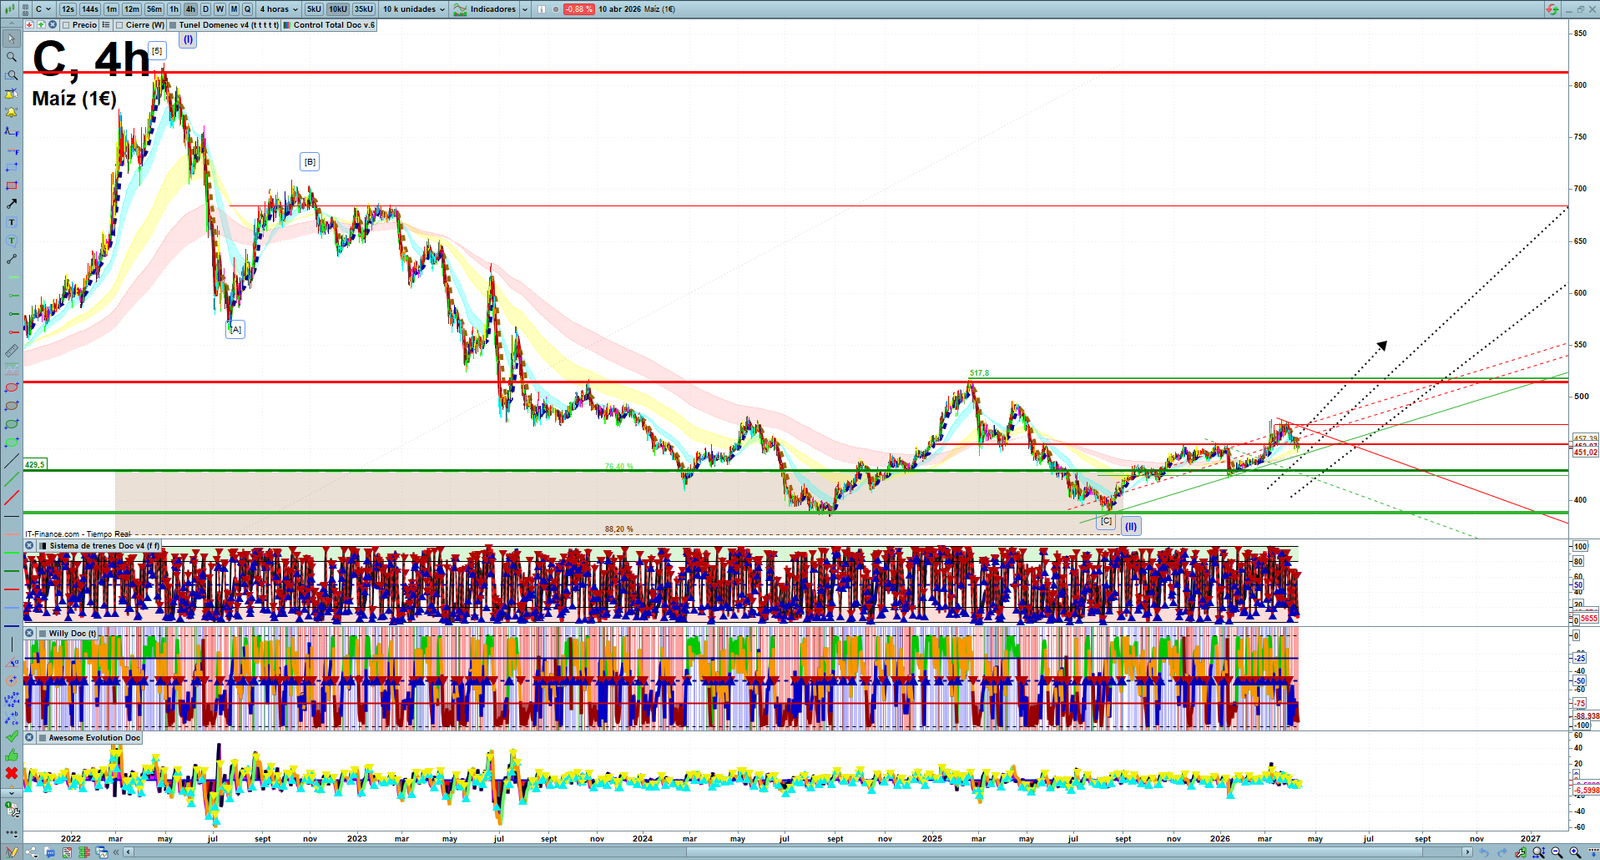Click the horizontal time scrollbar
Image resolution: width=1600 pixels, height=860 pixels.
tap(797, 852)
